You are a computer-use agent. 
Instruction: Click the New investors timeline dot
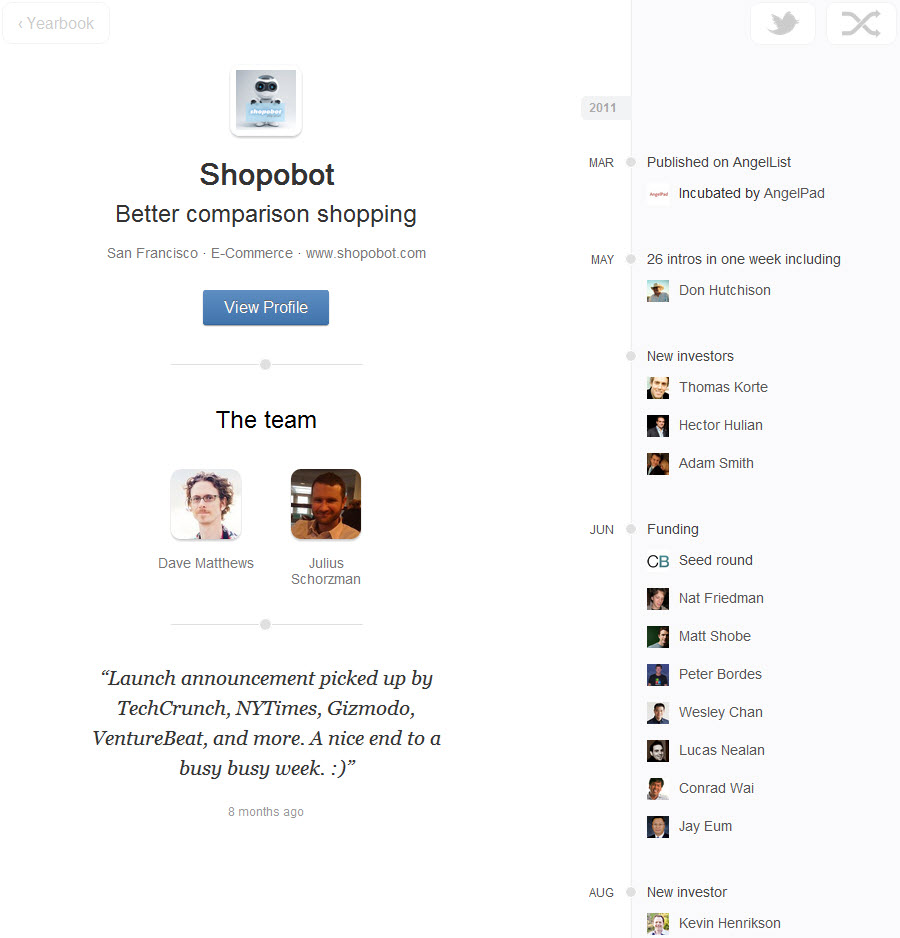coord(631,356)
